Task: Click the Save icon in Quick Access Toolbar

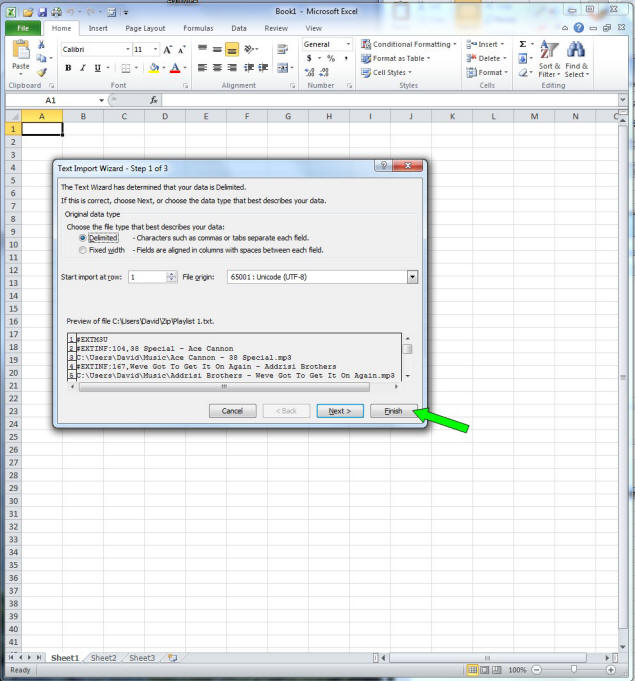Action: (x=42, y=12)
